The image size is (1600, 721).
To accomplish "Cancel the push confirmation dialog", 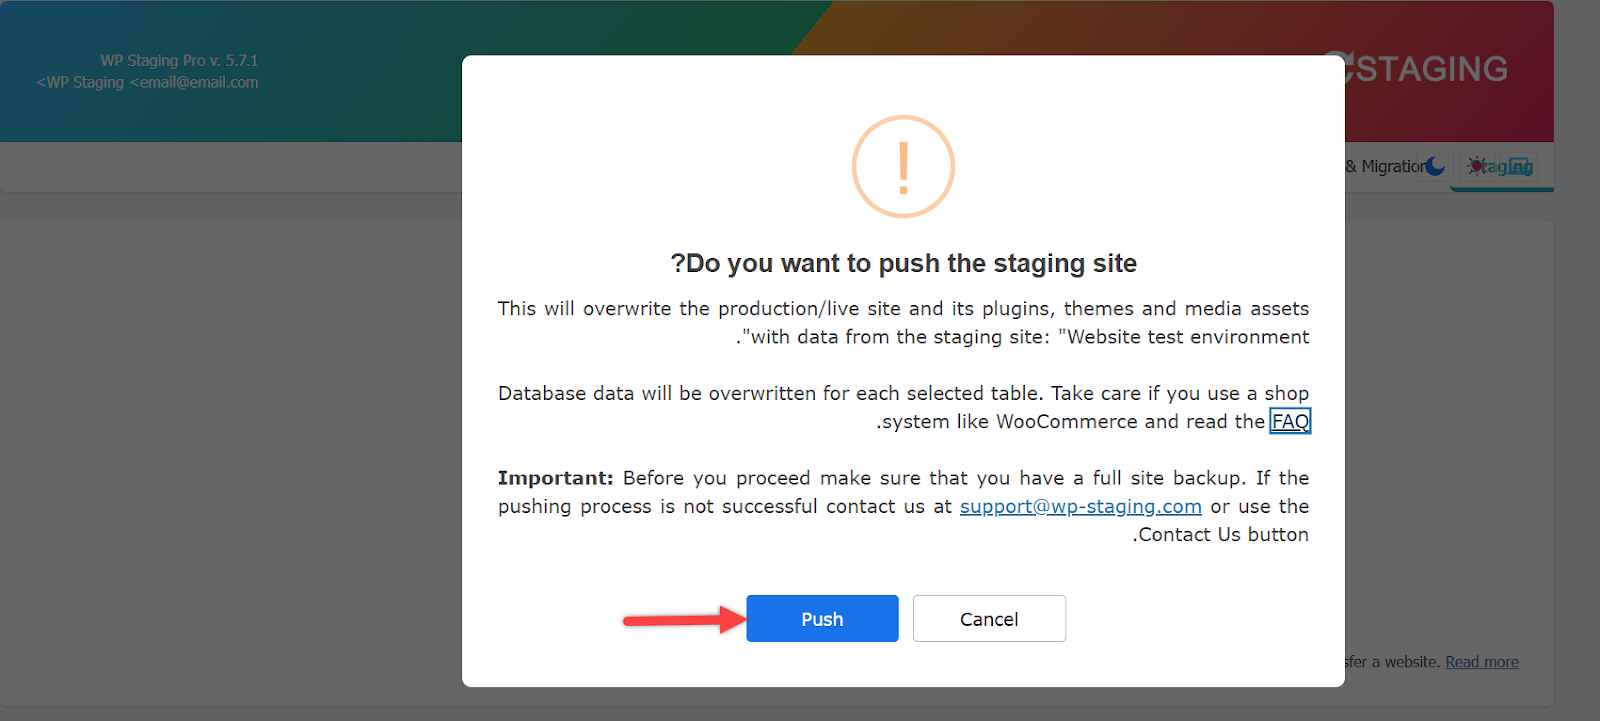I will (989, 619).
